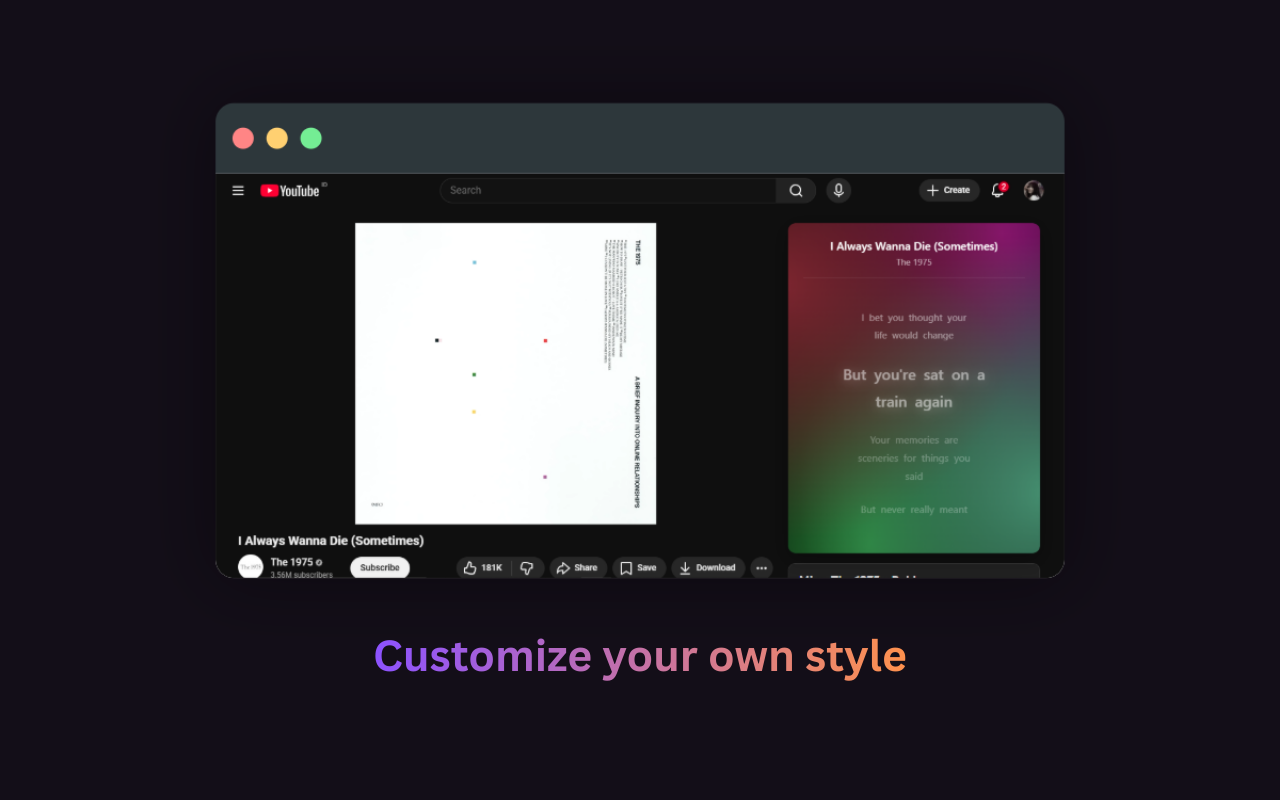The width and height of the screenshot is (1280, 800).
Task: Download the video
Action: click(708, 568)
